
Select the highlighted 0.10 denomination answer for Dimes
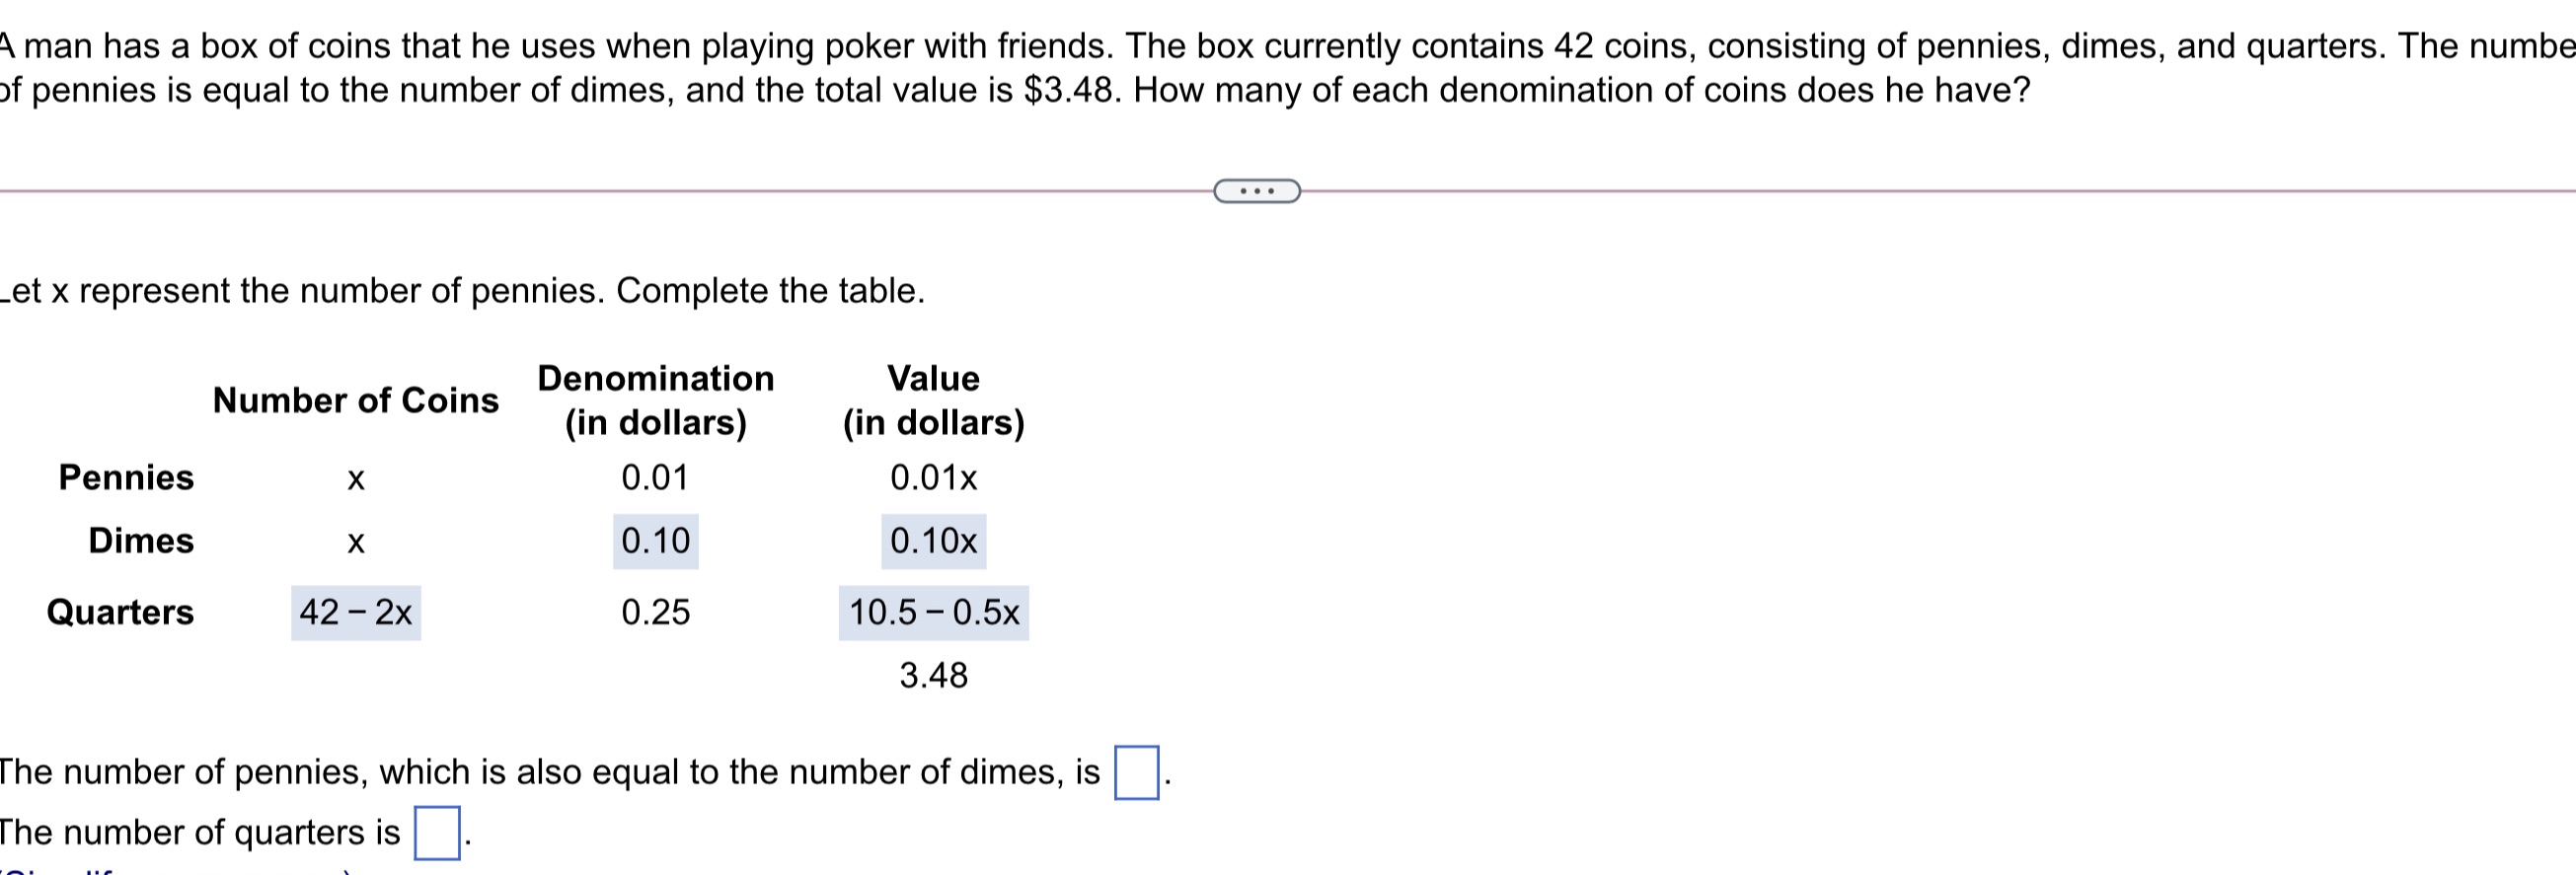654,541
